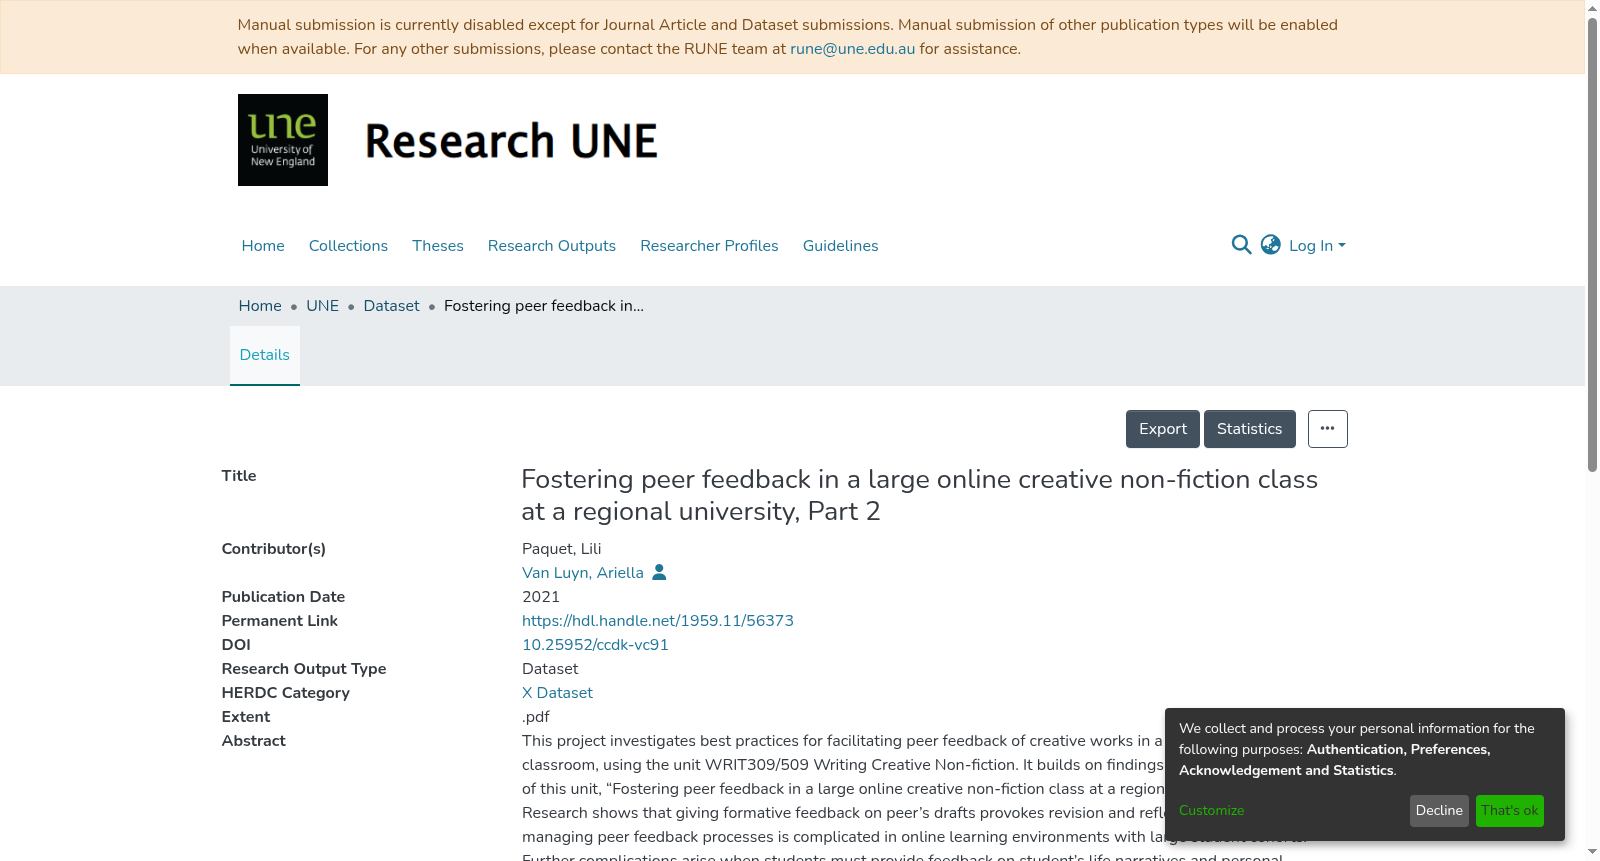1600x861 pixels.
Task: Open the hdl.handle.net permanent link
Action: point(658,621)
